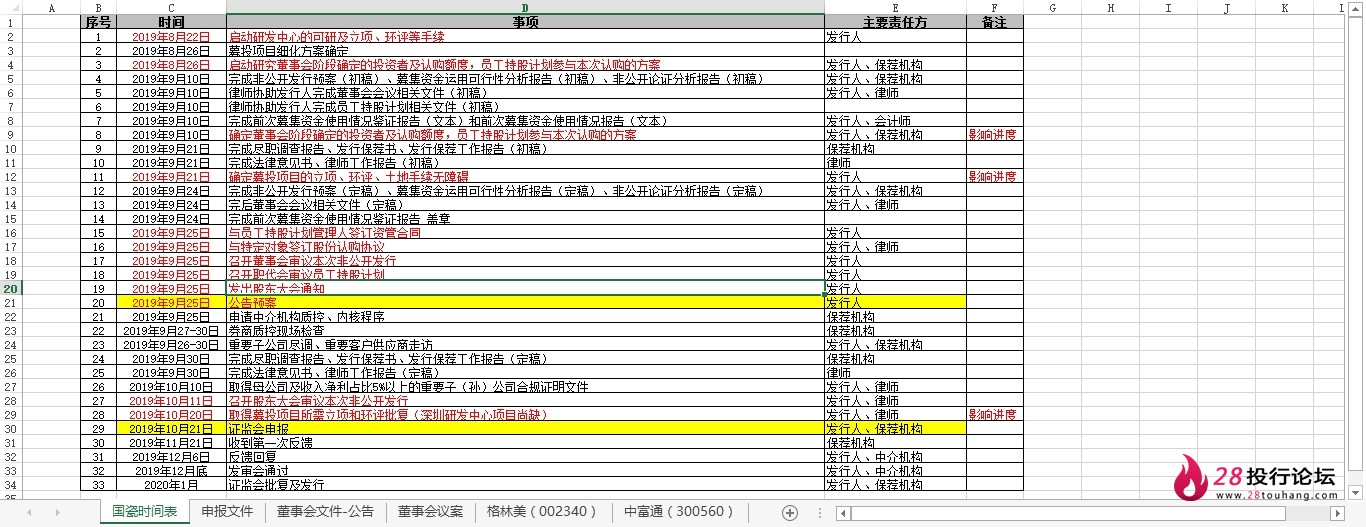
Task: Click the yellow cell 公告预案
Action: tap(525, 302)
